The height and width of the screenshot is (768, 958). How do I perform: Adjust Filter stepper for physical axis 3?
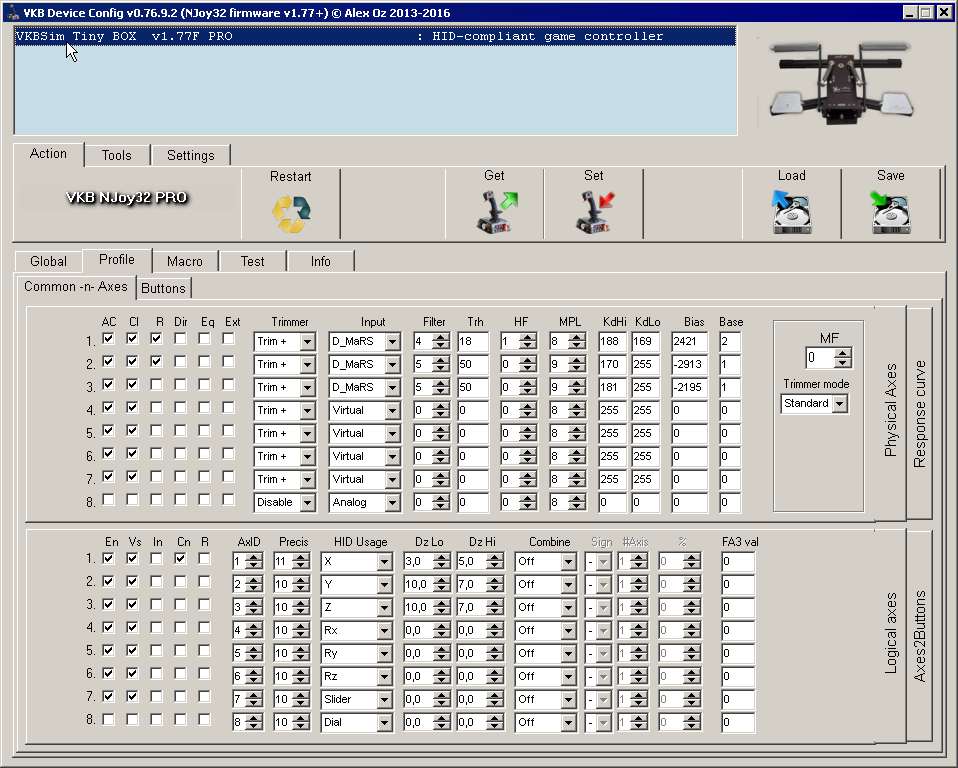coord(441,387)
